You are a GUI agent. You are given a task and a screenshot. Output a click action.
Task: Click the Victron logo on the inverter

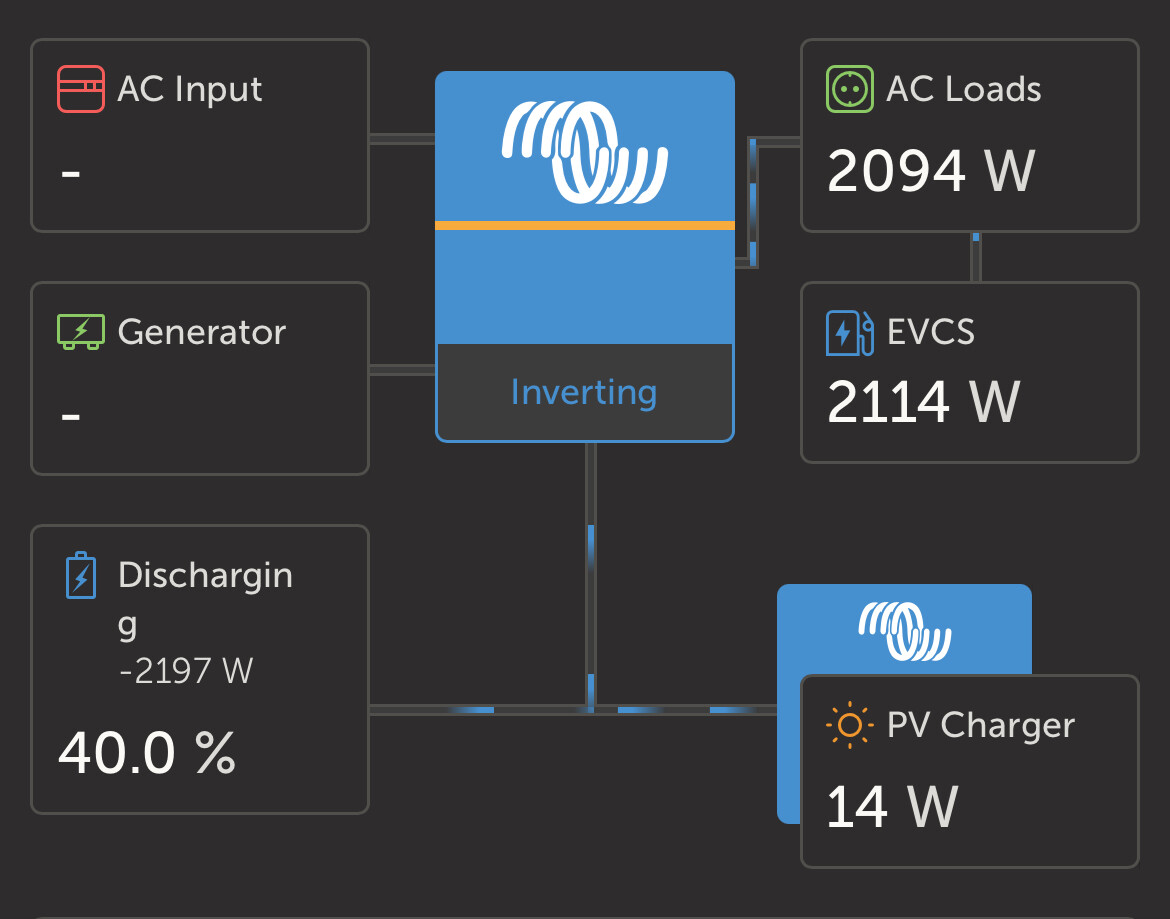click(x=585, y=152)
